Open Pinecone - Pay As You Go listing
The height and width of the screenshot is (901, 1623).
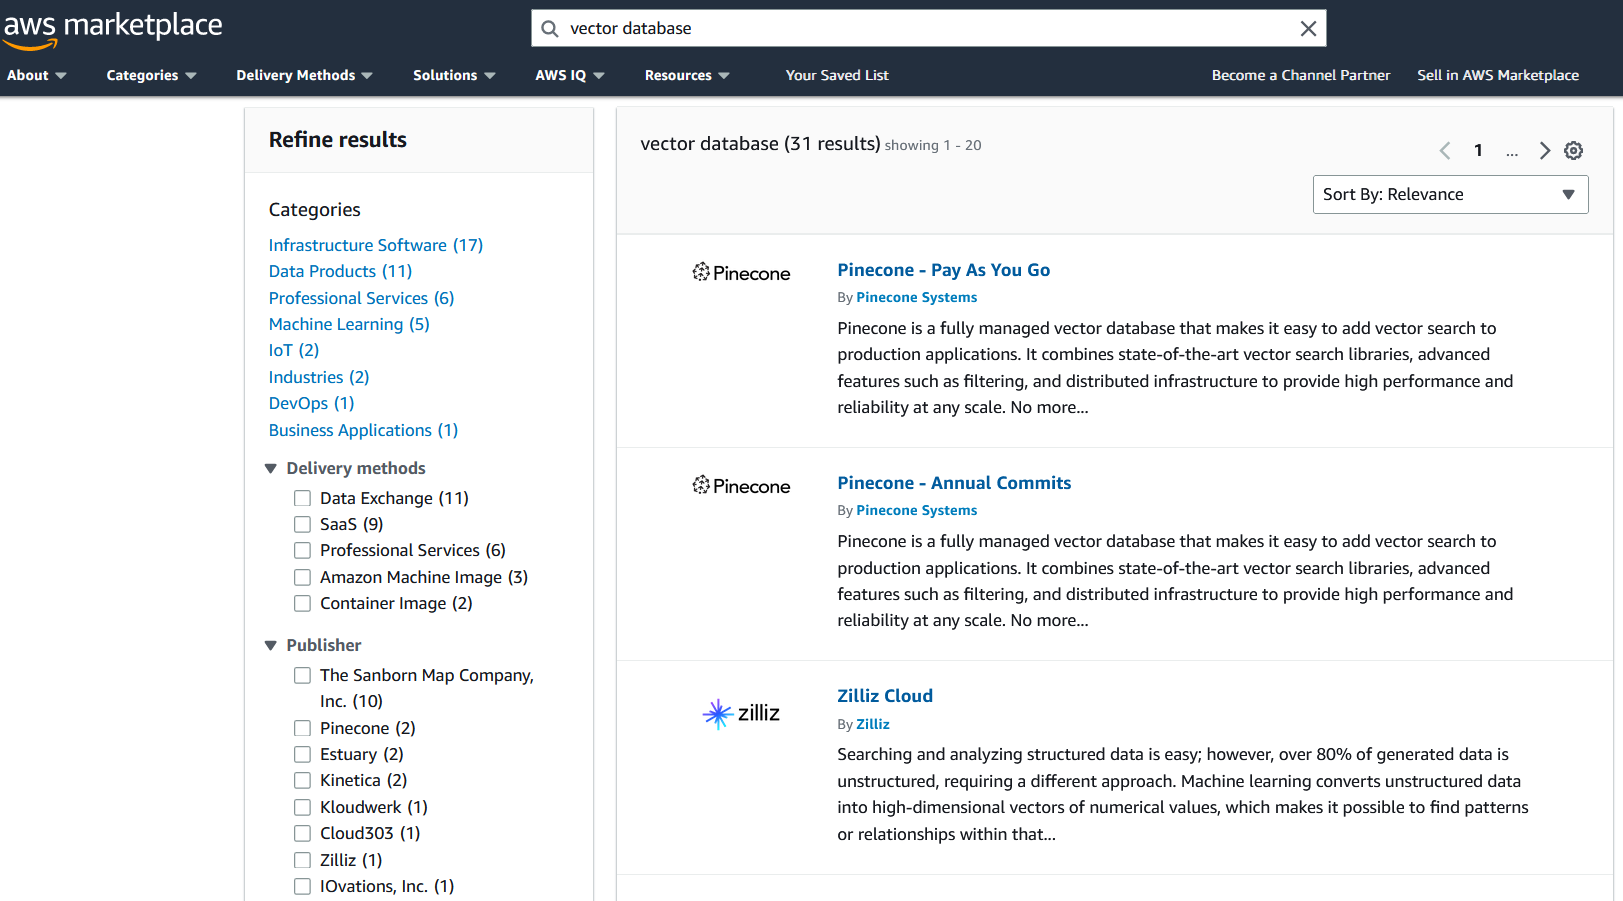943,270
